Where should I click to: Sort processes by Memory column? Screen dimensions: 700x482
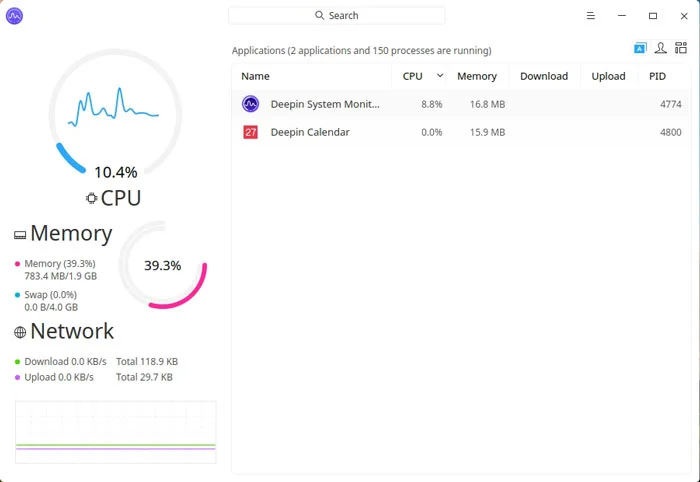[x=477, y=76]
